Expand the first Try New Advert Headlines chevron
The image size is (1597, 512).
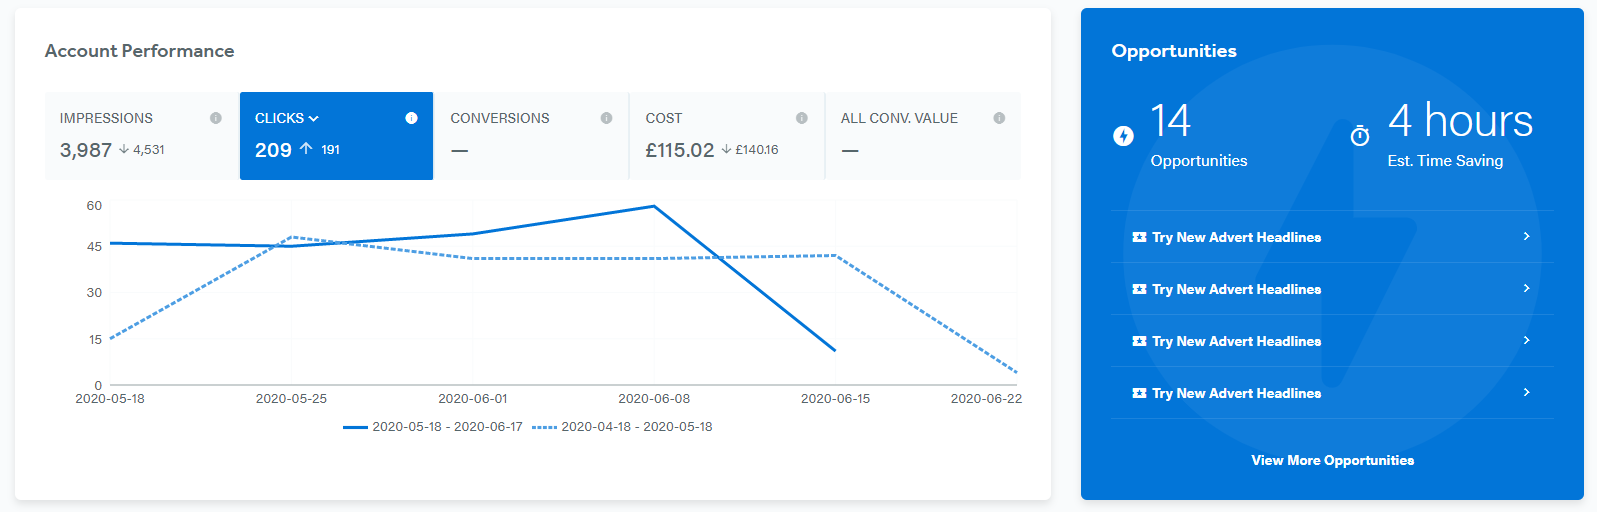[1526, 236]
